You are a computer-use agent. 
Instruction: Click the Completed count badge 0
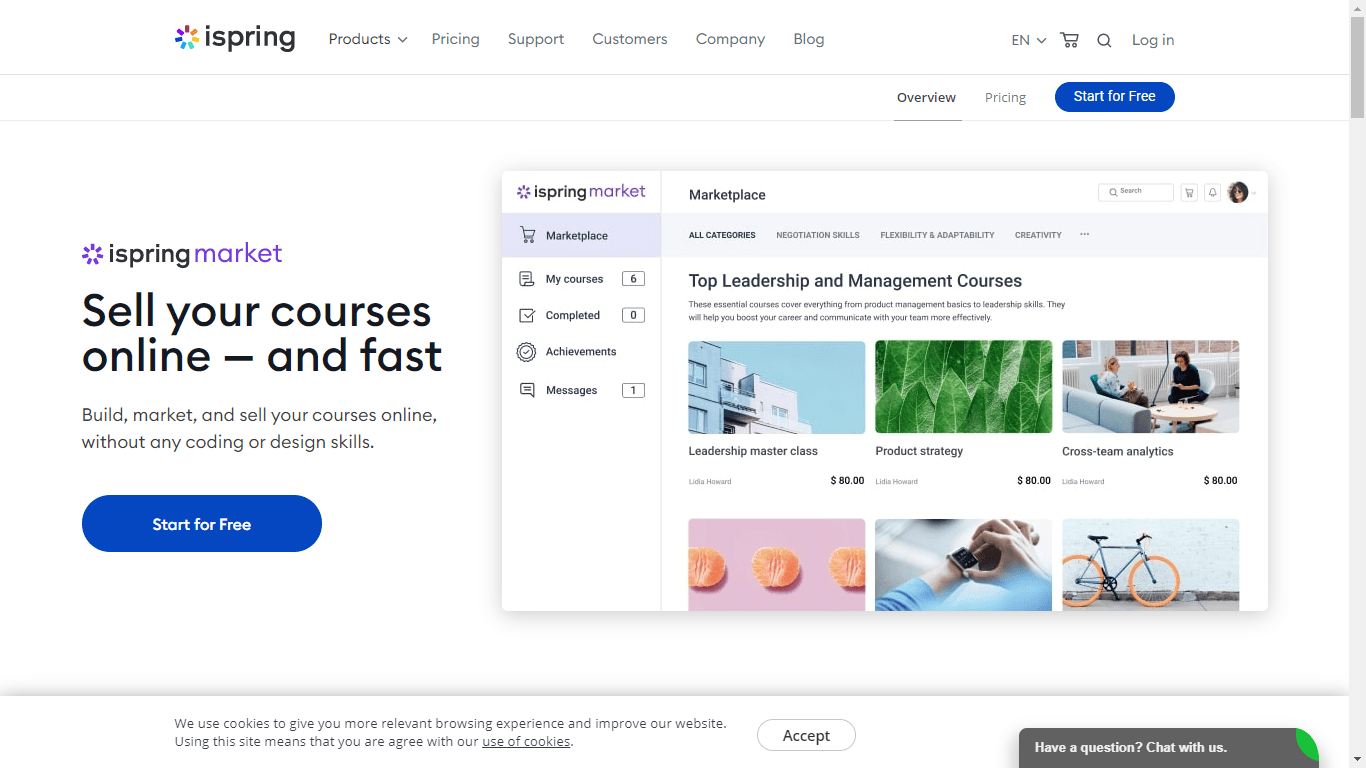(633, 315)
